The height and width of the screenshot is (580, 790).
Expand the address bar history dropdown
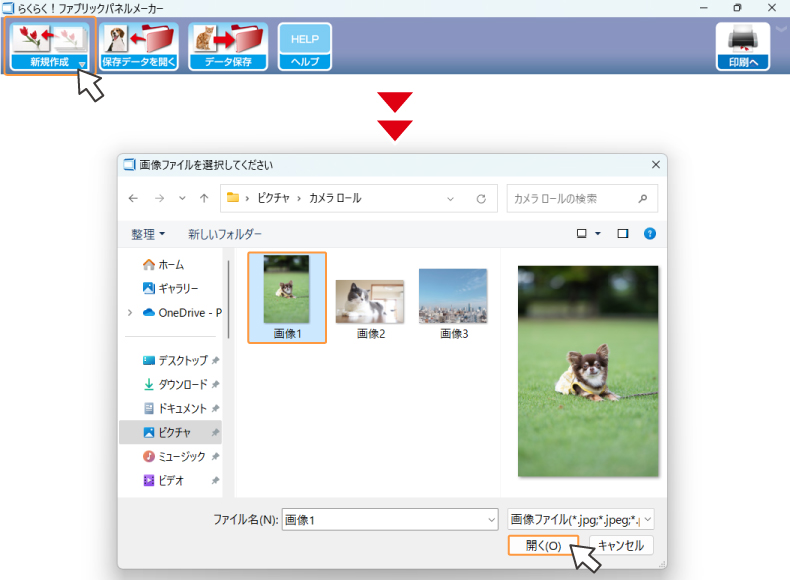[x=450, y=199]
